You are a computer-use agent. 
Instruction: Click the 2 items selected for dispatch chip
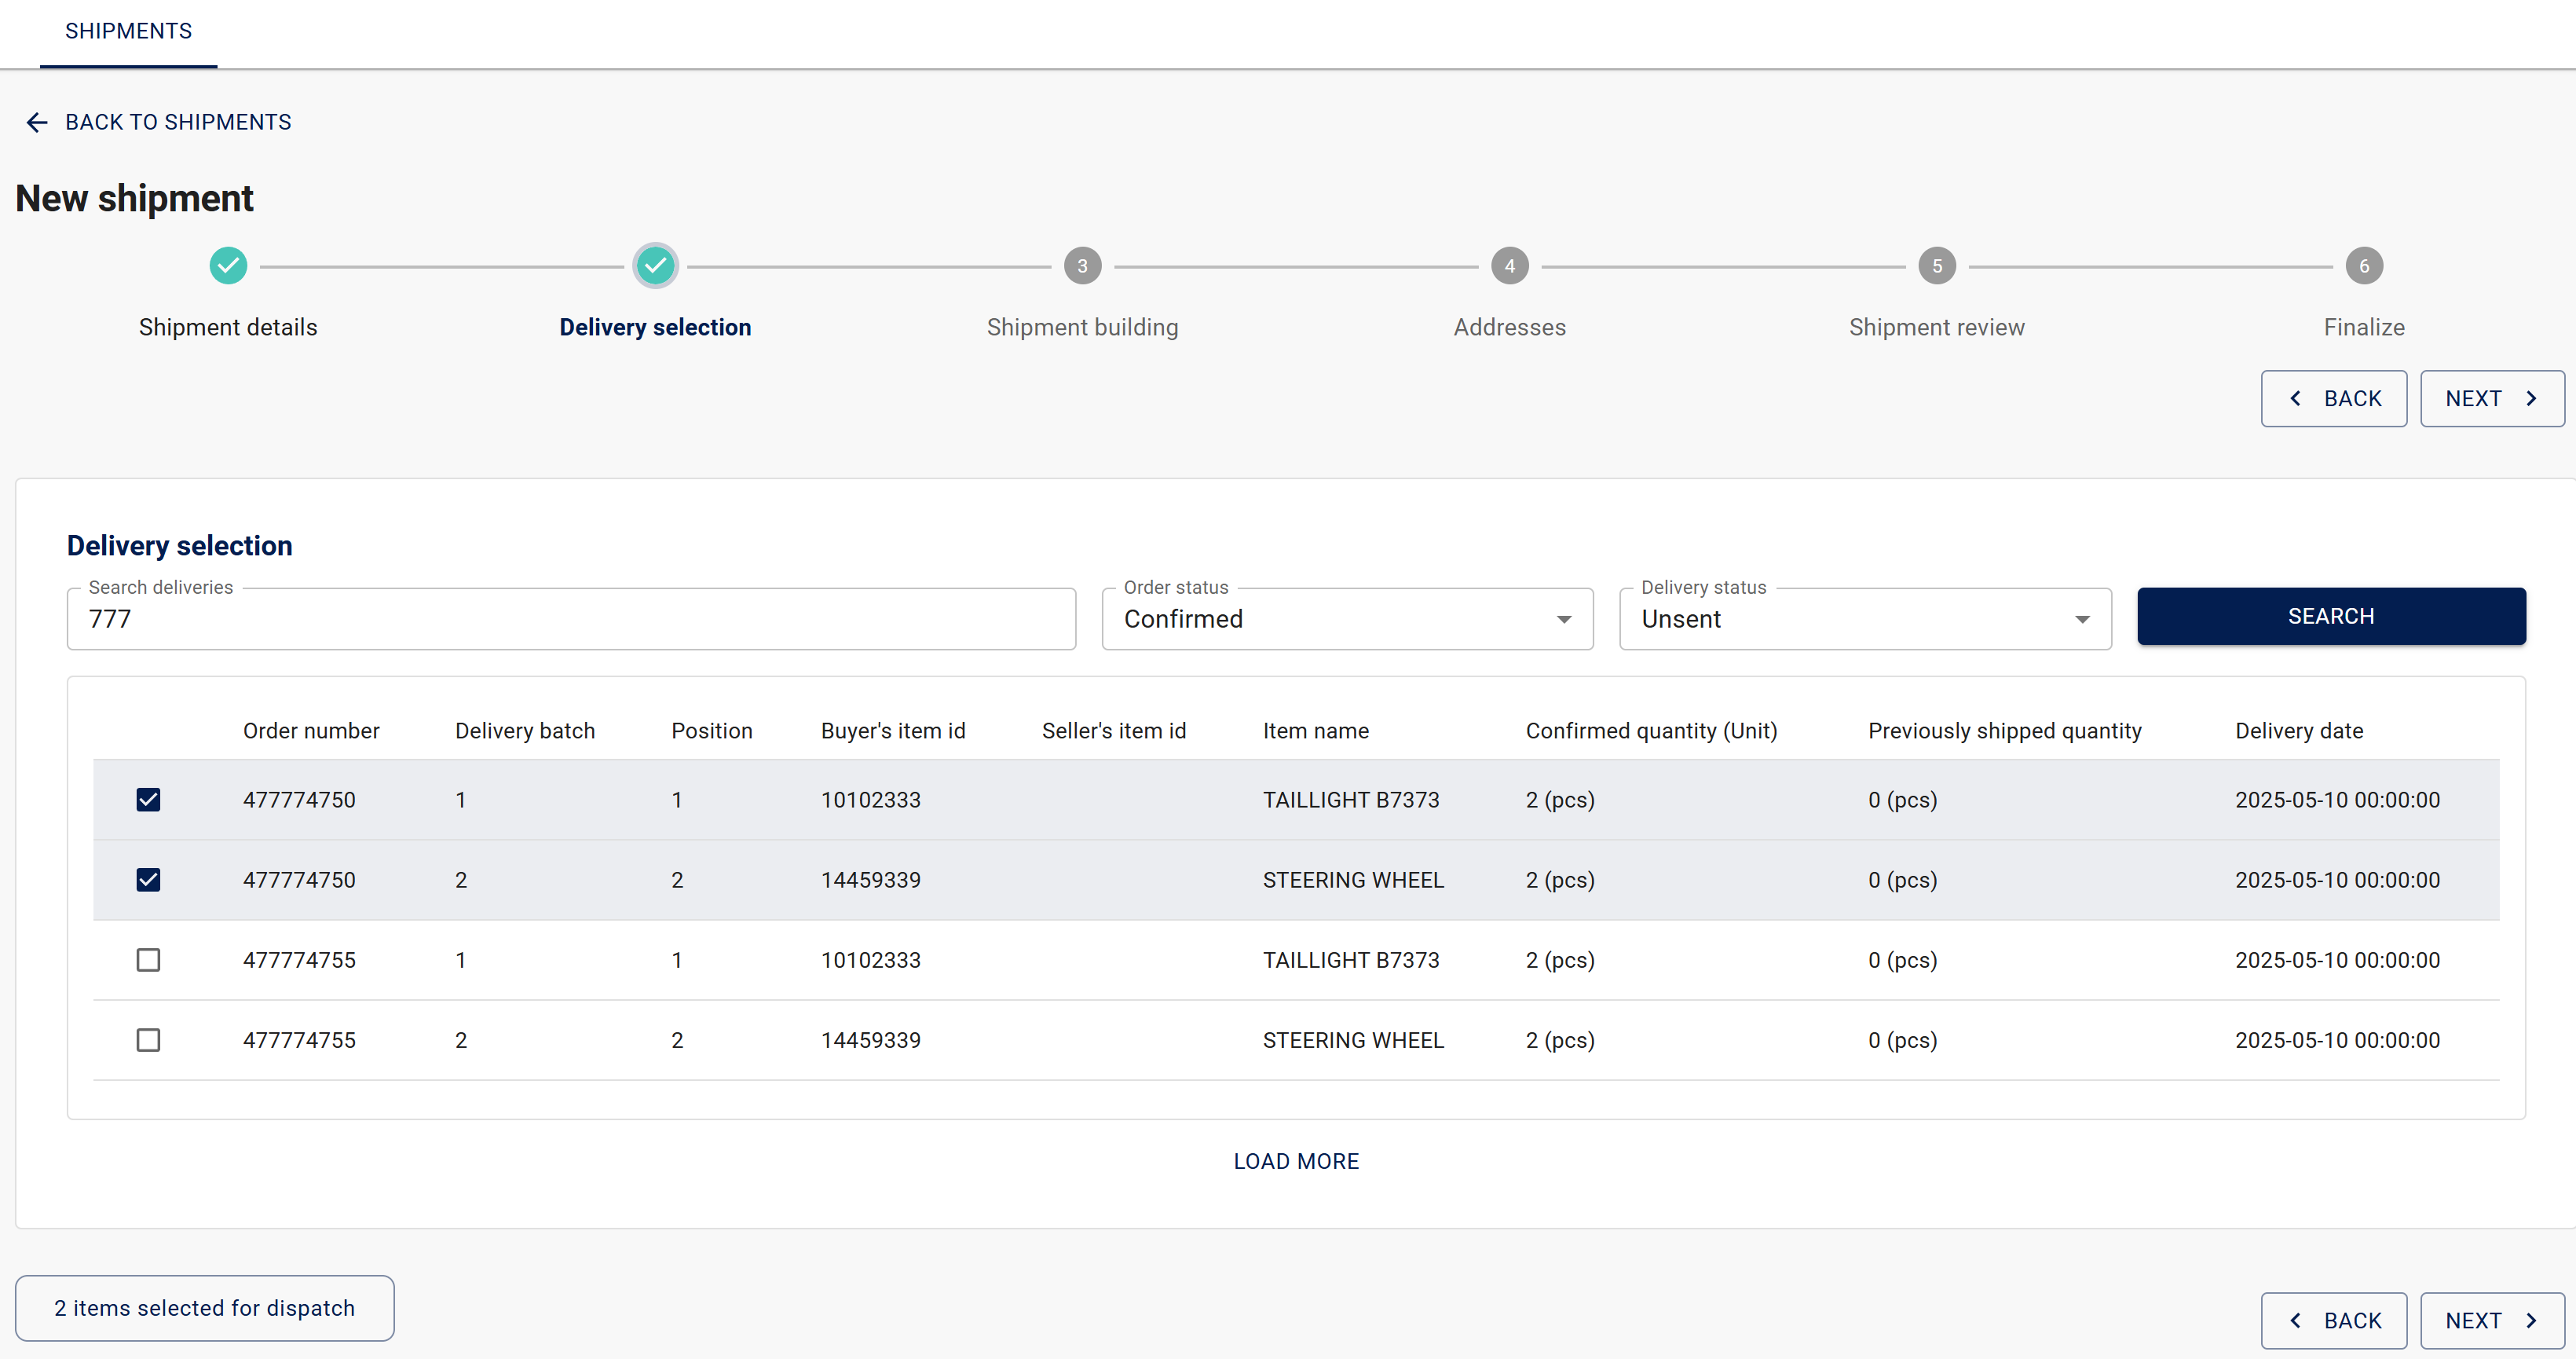pyautogui.click(x=204, y=1308)
